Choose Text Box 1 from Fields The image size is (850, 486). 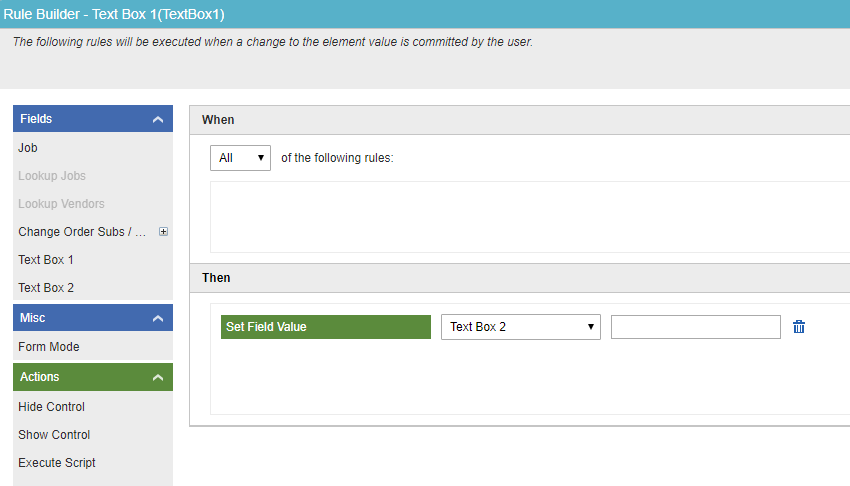tap(46, 260)
